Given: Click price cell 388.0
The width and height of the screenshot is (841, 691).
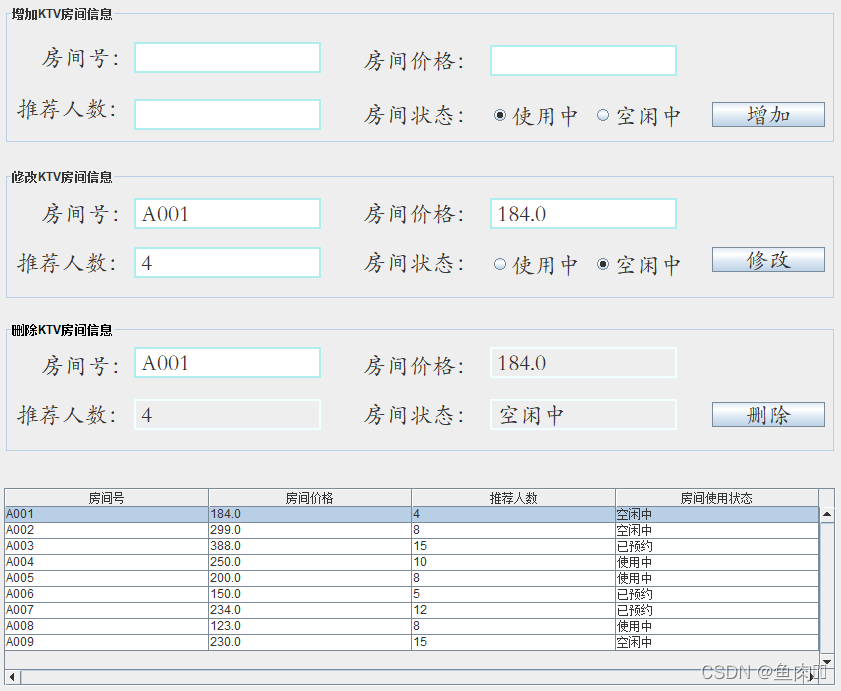Looking at the screenshot, I should 309,546.
